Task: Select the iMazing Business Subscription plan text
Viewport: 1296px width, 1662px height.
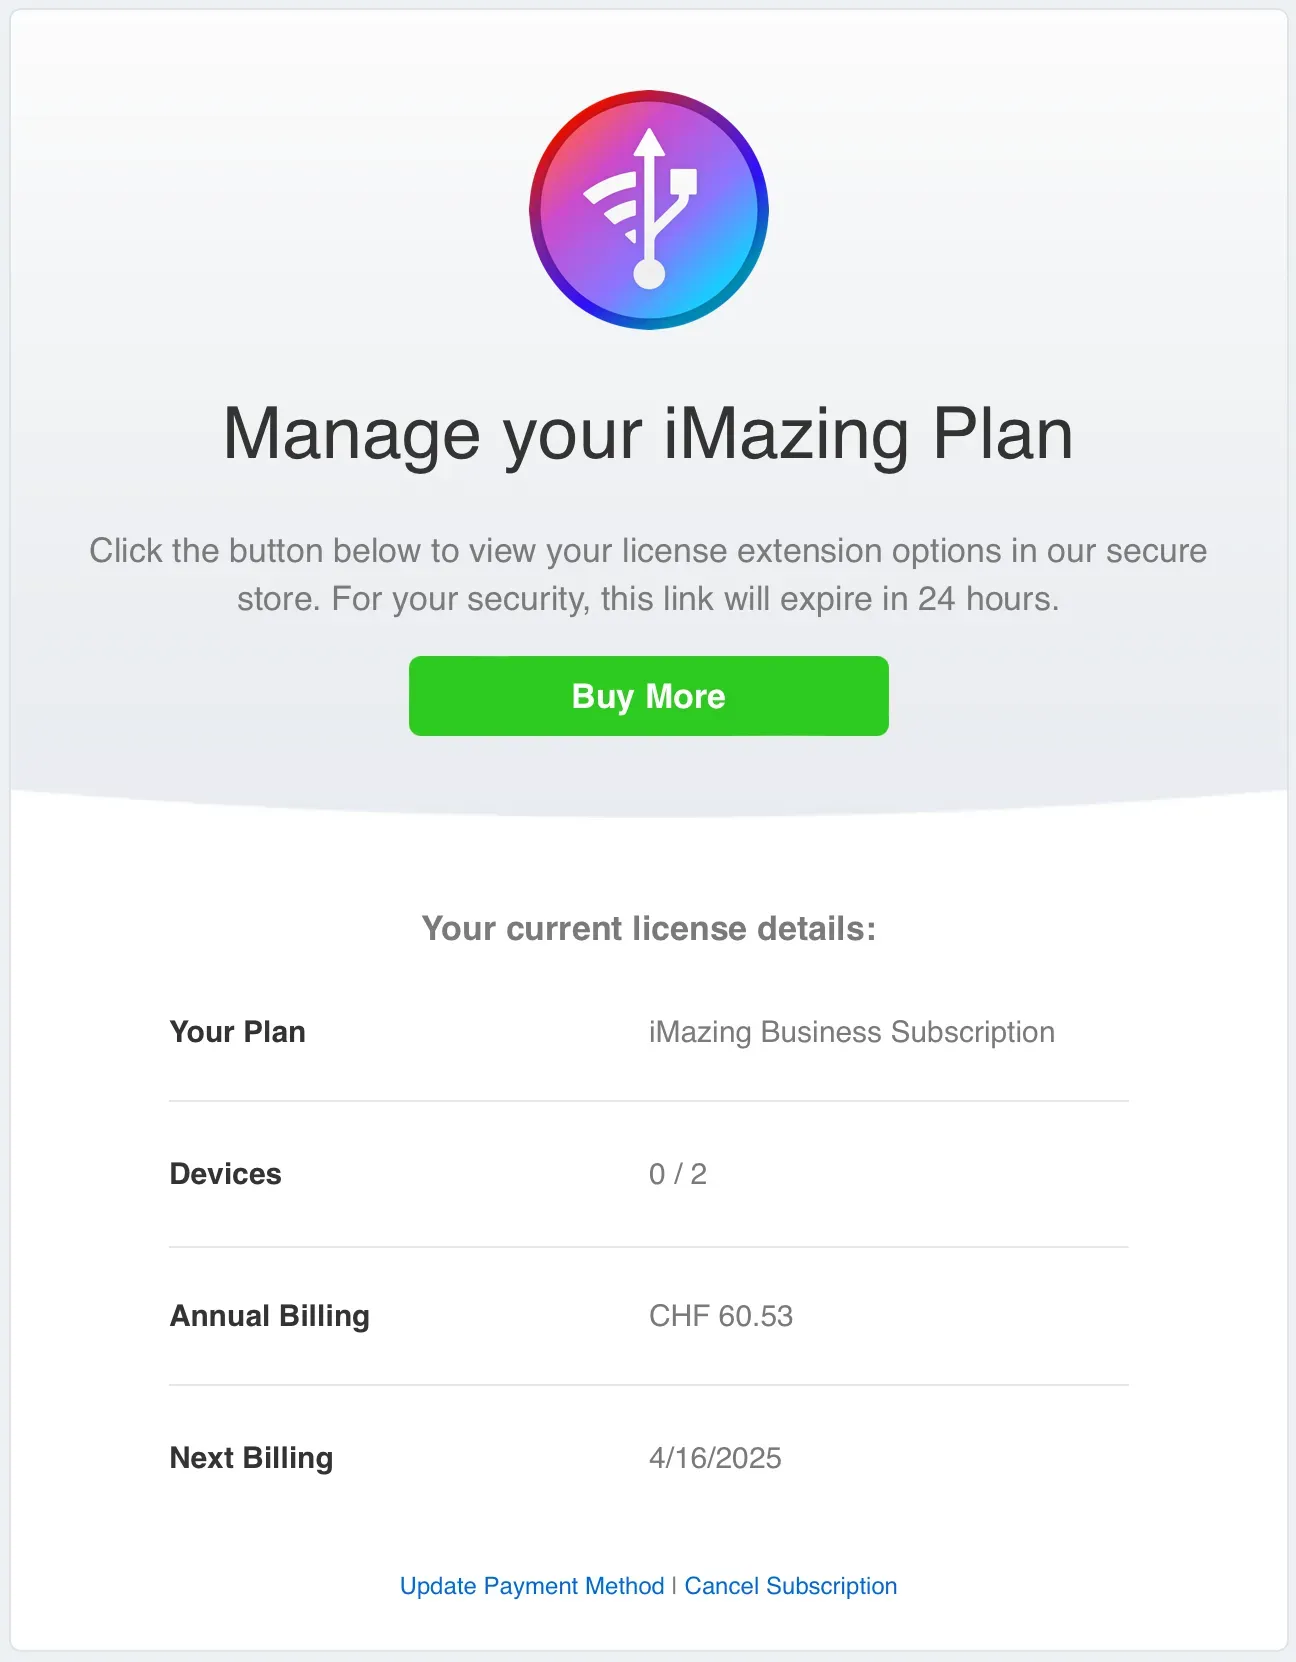Action: click(851, 1031)
